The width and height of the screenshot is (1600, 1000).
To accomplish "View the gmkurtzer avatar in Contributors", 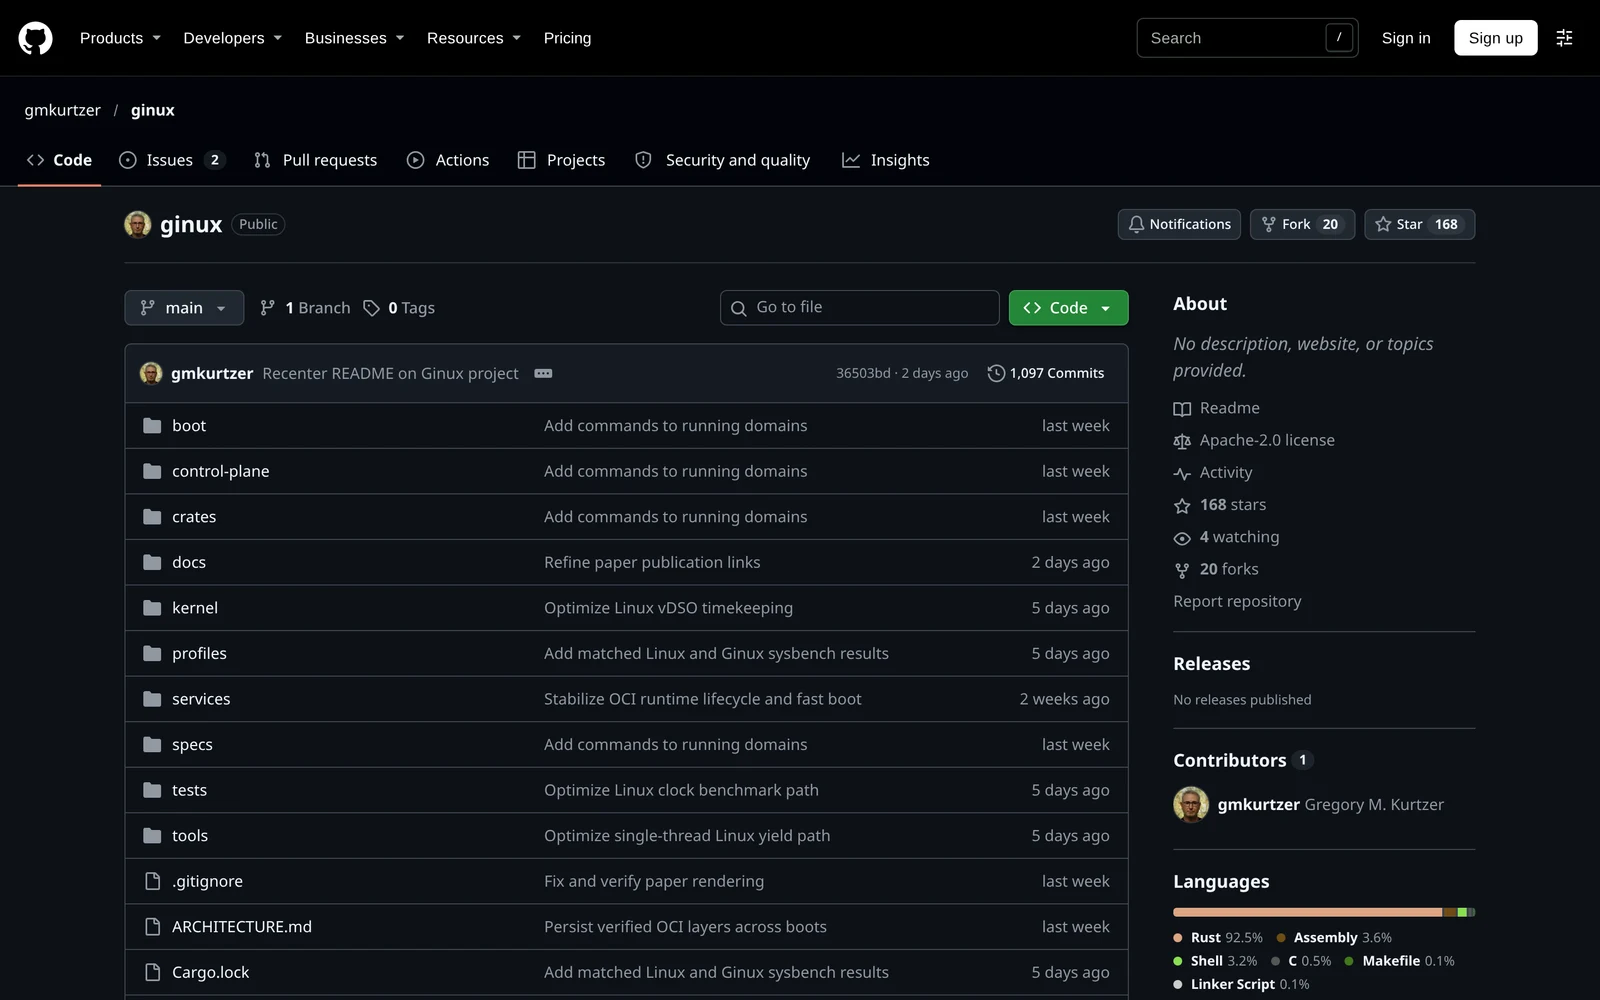I will [1191, 804].
